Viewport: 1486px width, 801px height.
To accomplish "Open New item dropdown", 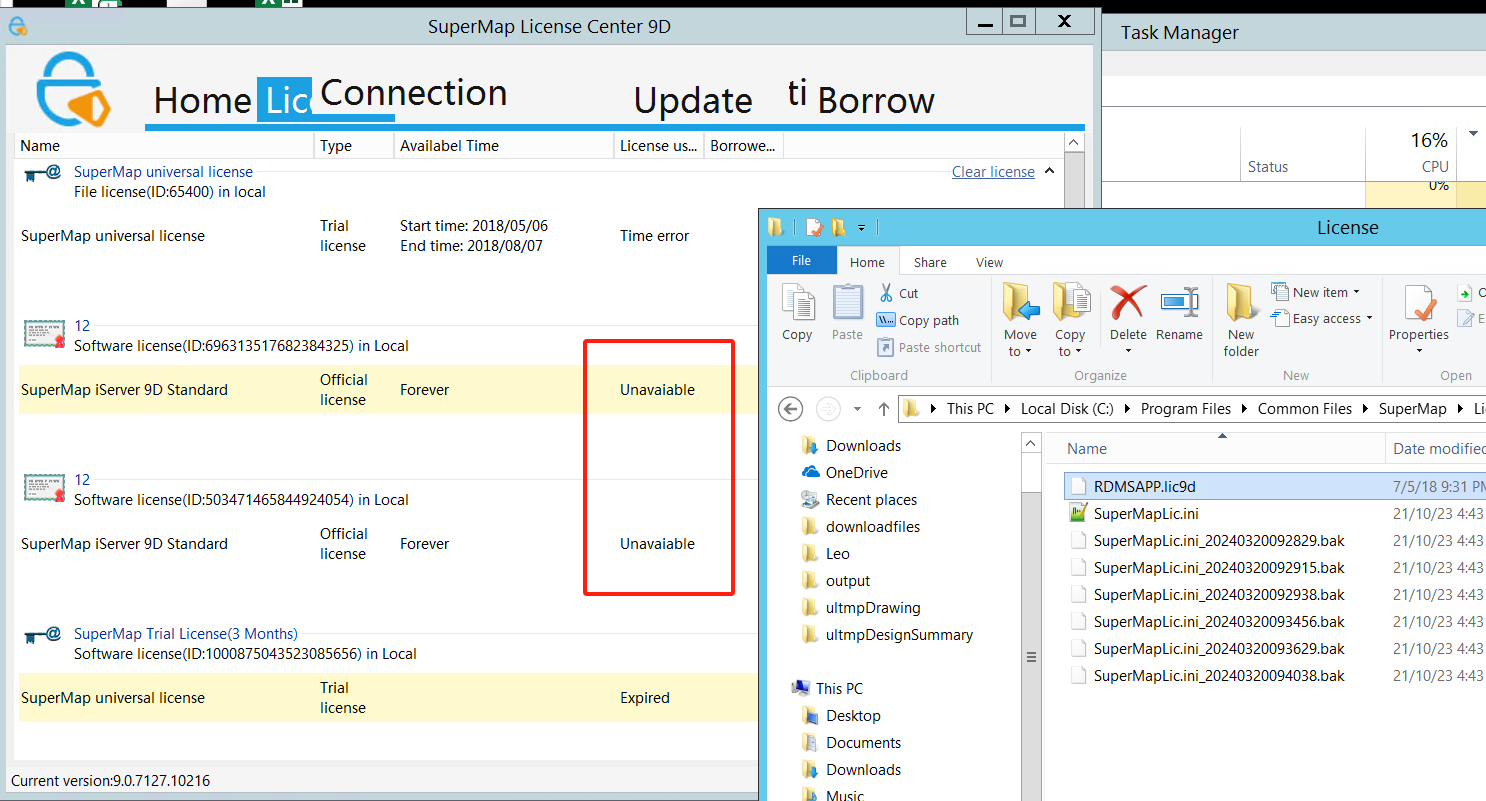I will point(1316,292).
